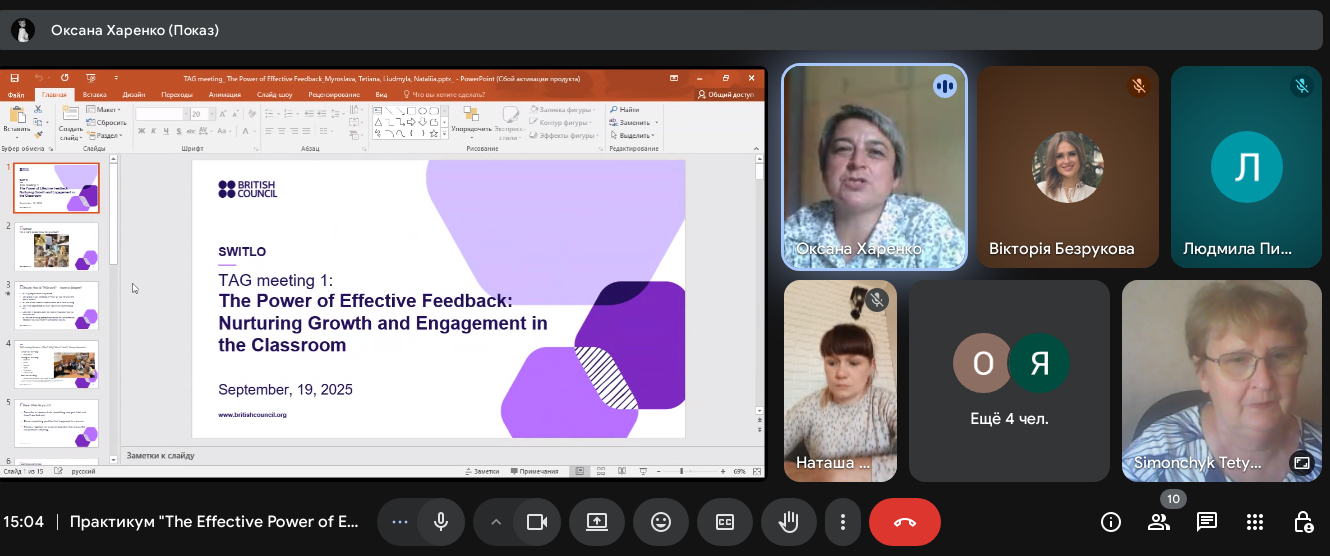Expand the blue ellipsis options pill

point(400,521)
